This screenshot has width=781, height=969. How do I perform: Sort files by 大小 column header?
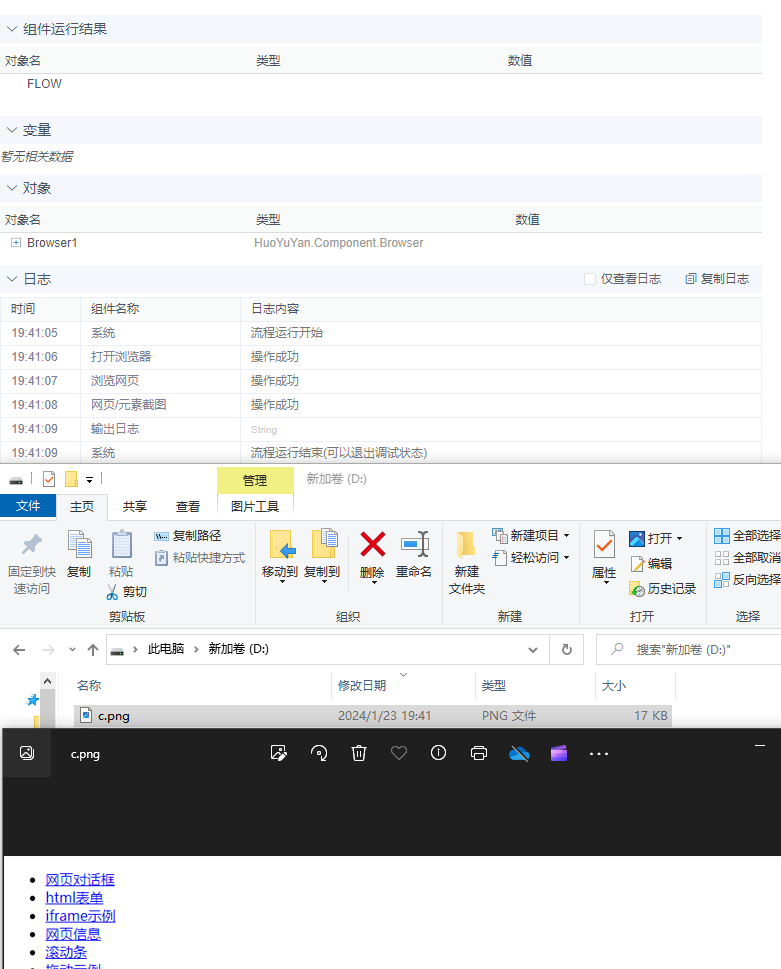614,685
